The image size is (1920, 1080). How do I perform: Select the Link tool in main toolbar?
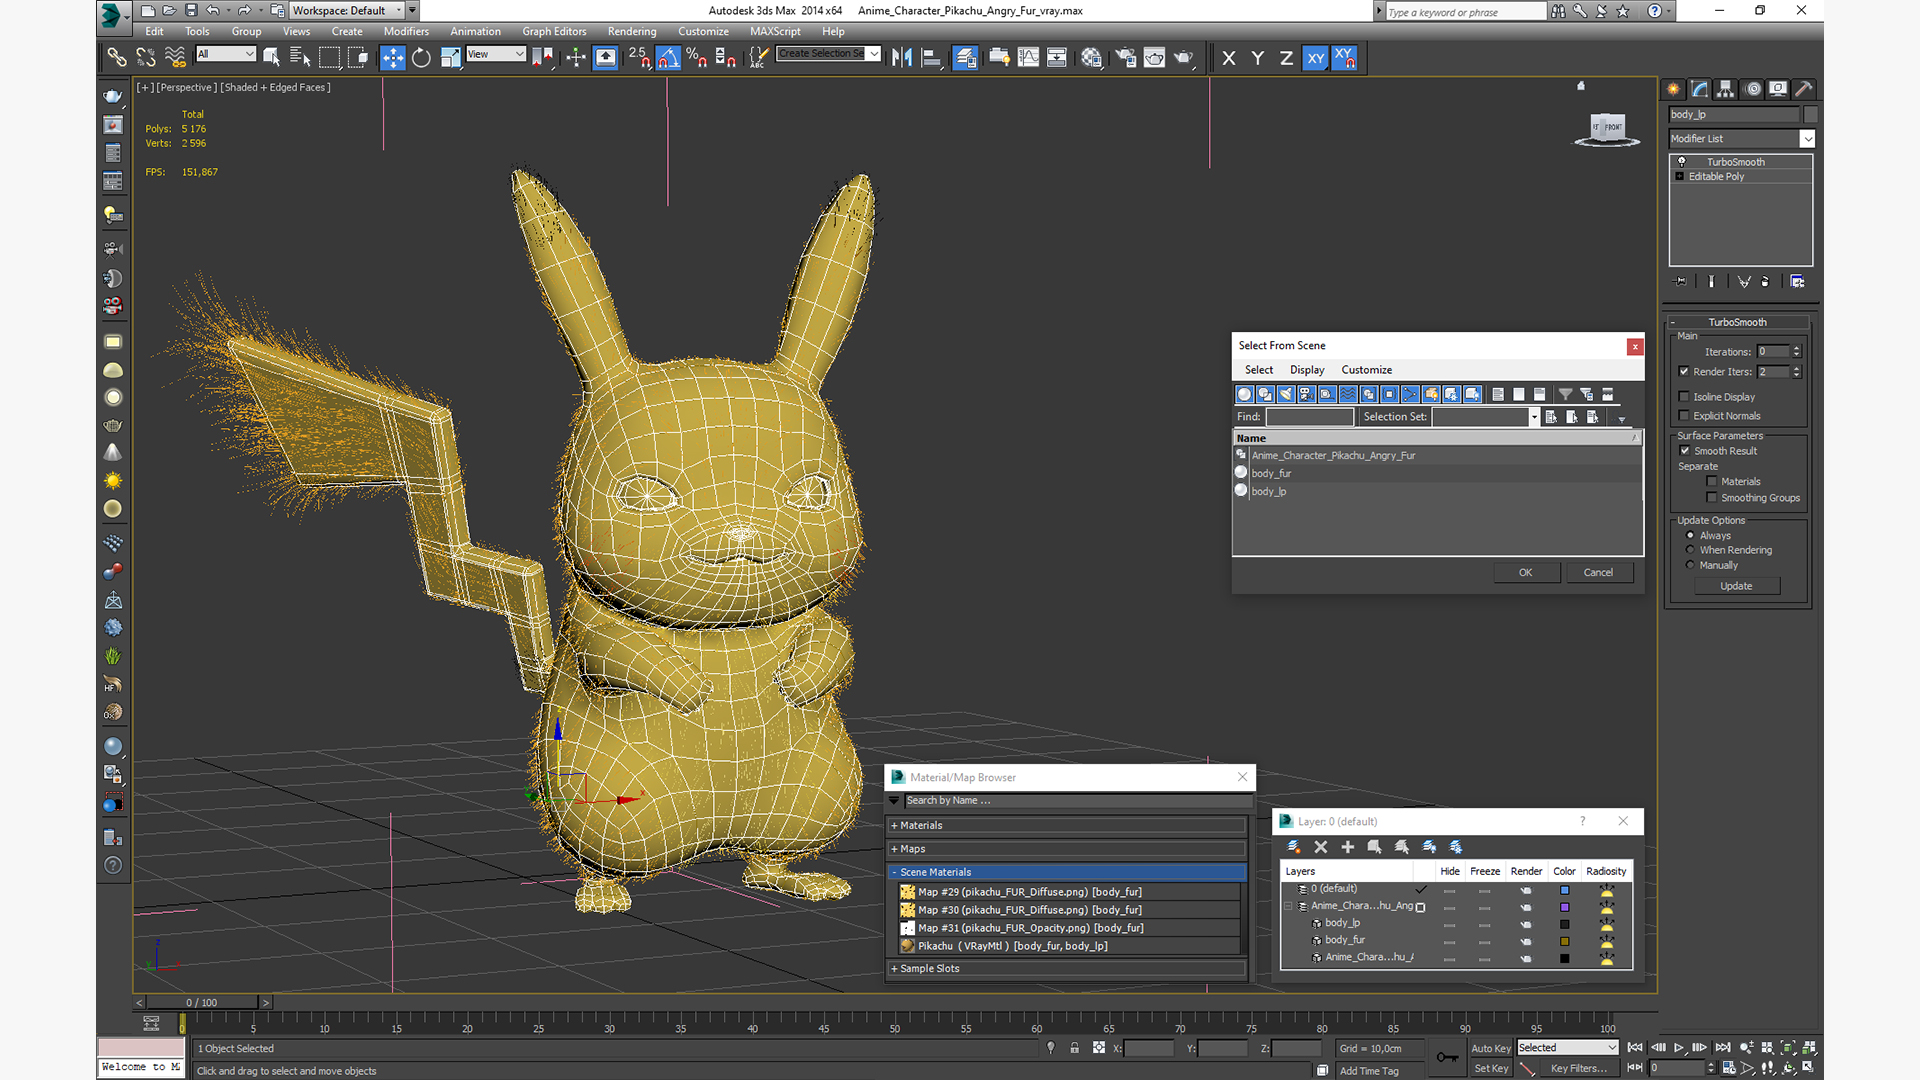coord(117,58)
